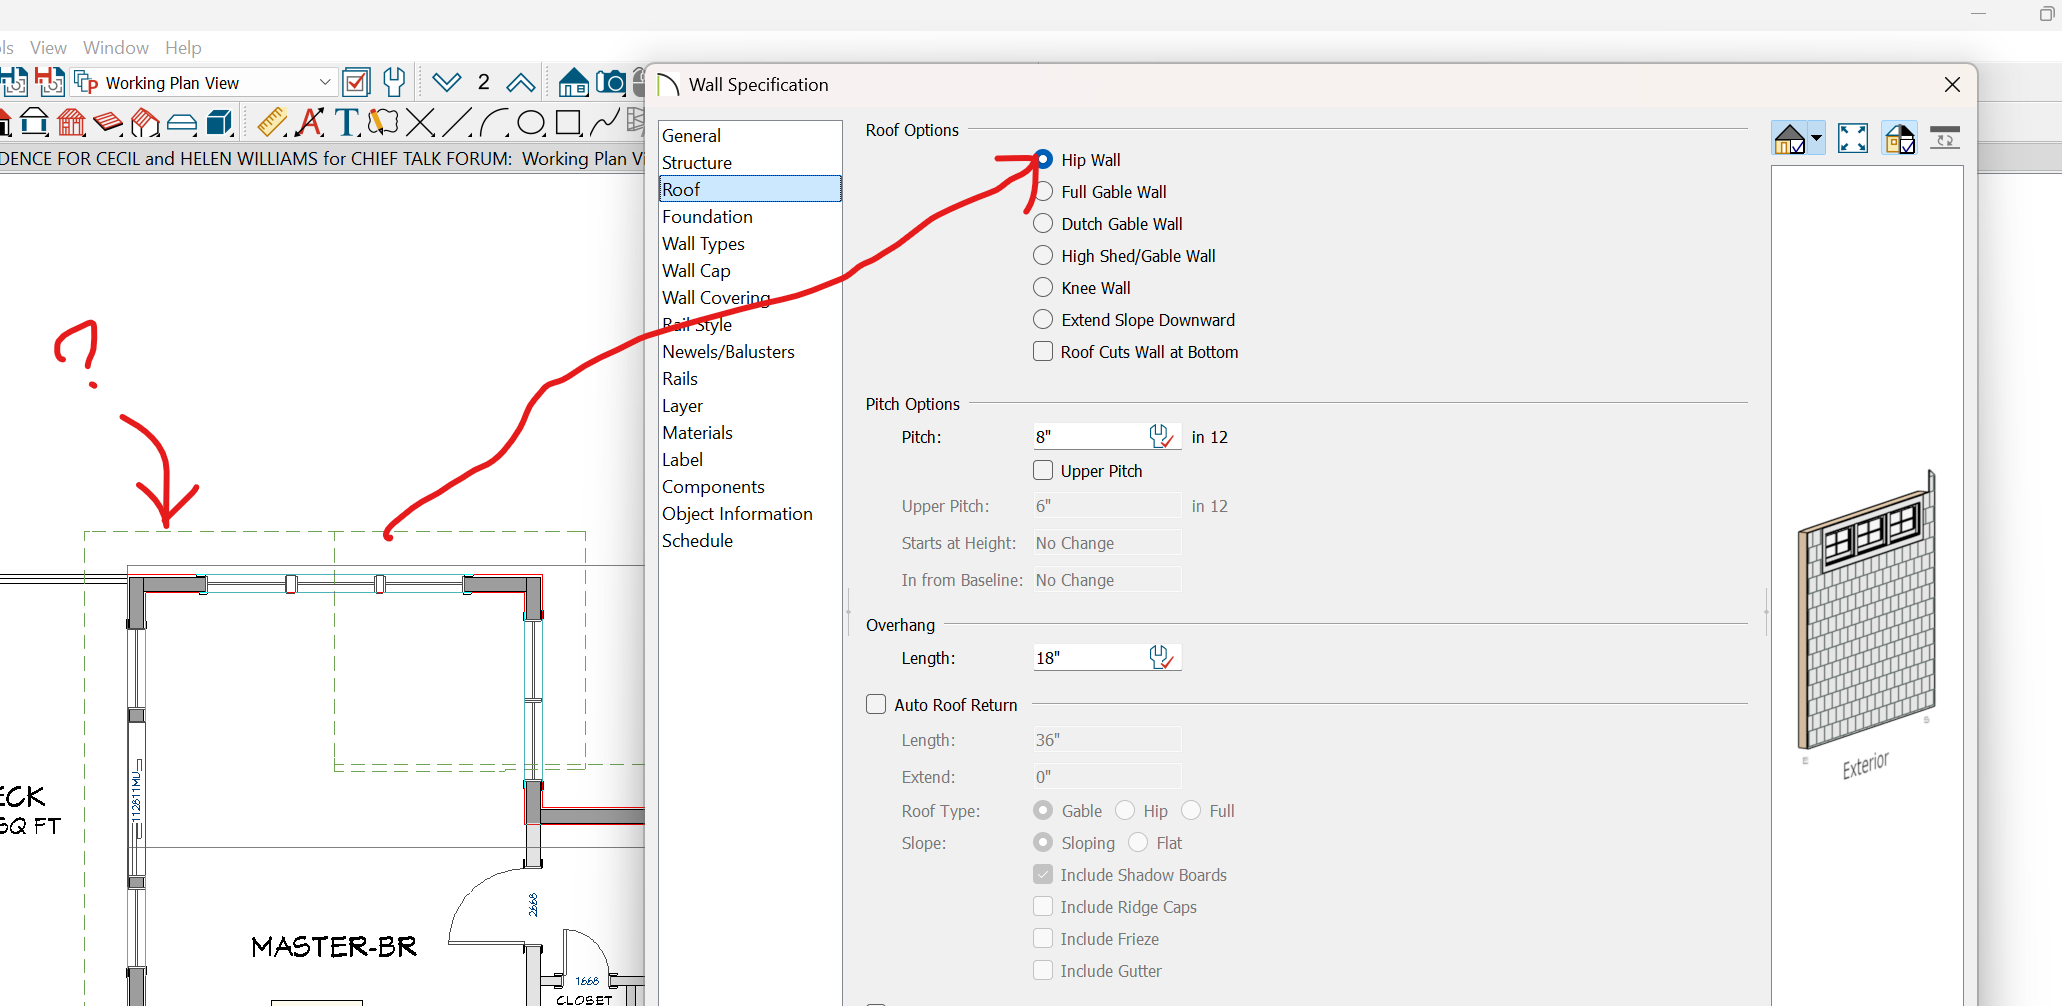Image resolution: width=2062 pixels, height=1006 pixels.
Task: Tick the Upper Pitch checkbox
Action: tap(1043, 471)
